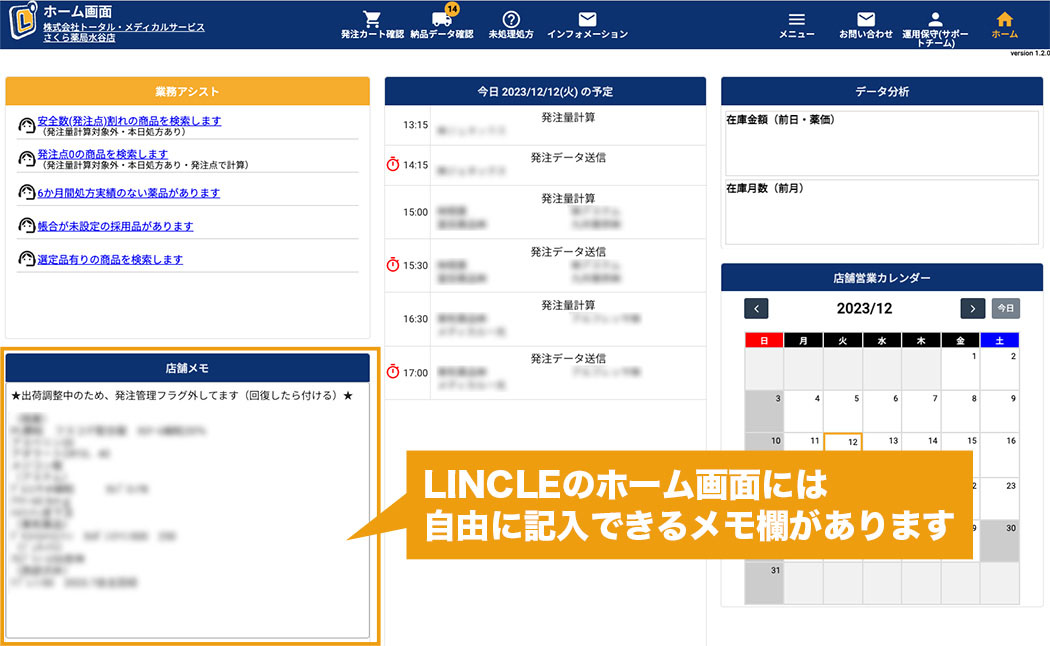Click the 今日 button in calendar
Viewport: 1050px width, 646px height.
click(x=1005, y=309)
